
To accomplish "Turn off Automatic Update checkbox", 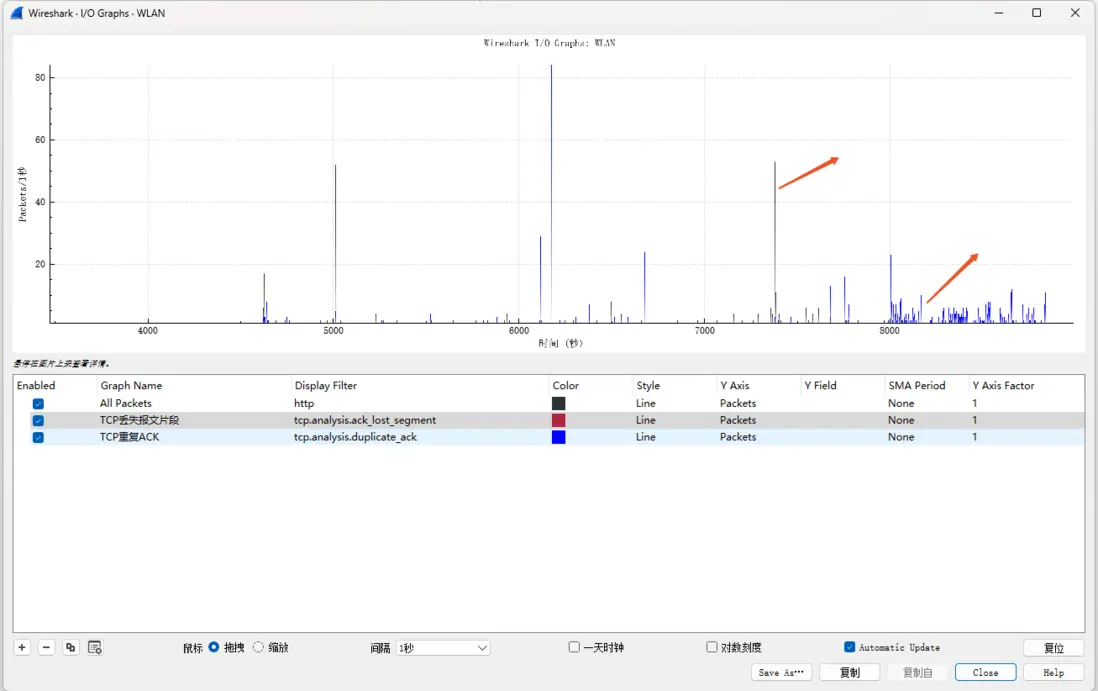I will [849, 647].
